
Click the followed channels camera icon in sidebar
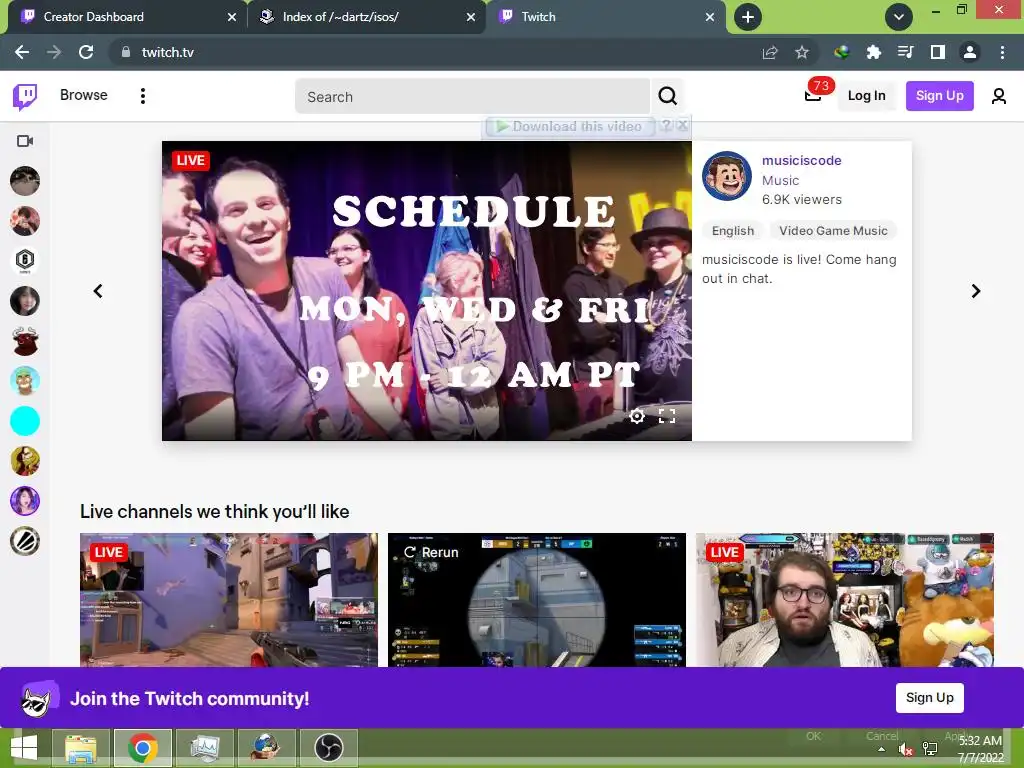(25, 141)
